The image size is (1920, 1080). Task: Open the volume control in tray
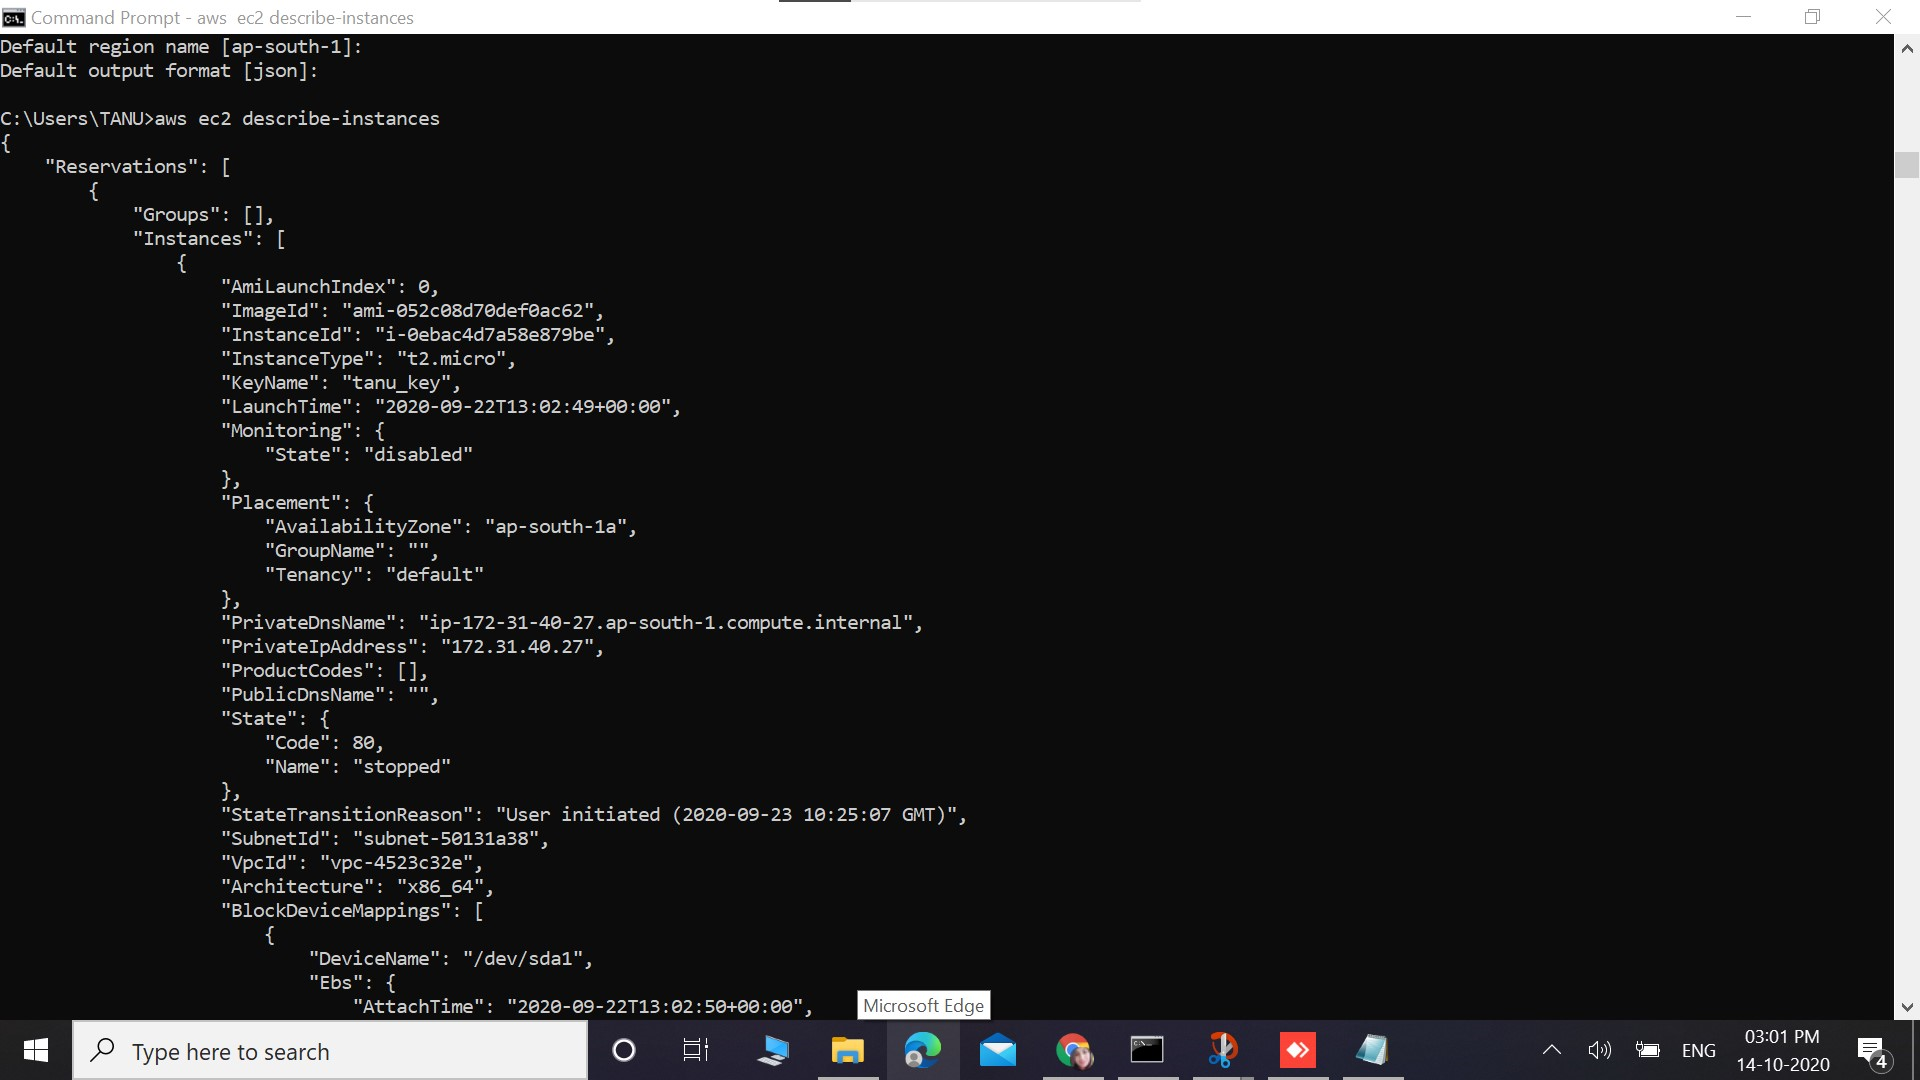(1599, 1050)
